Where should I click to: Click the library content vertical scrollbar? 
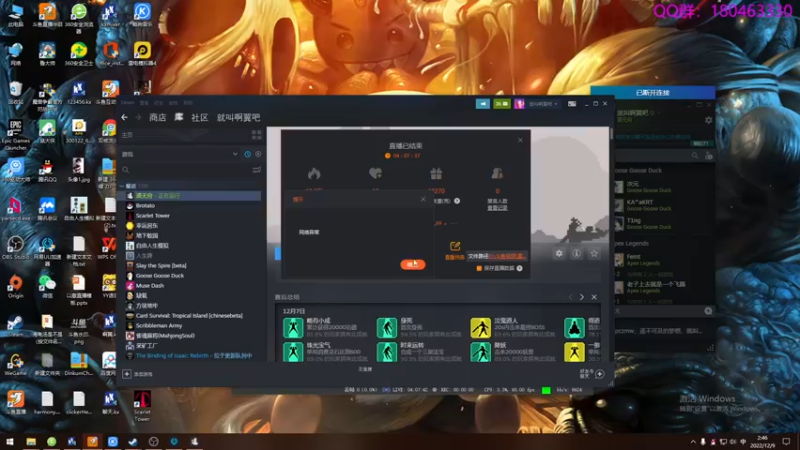[x=611, y=134]
